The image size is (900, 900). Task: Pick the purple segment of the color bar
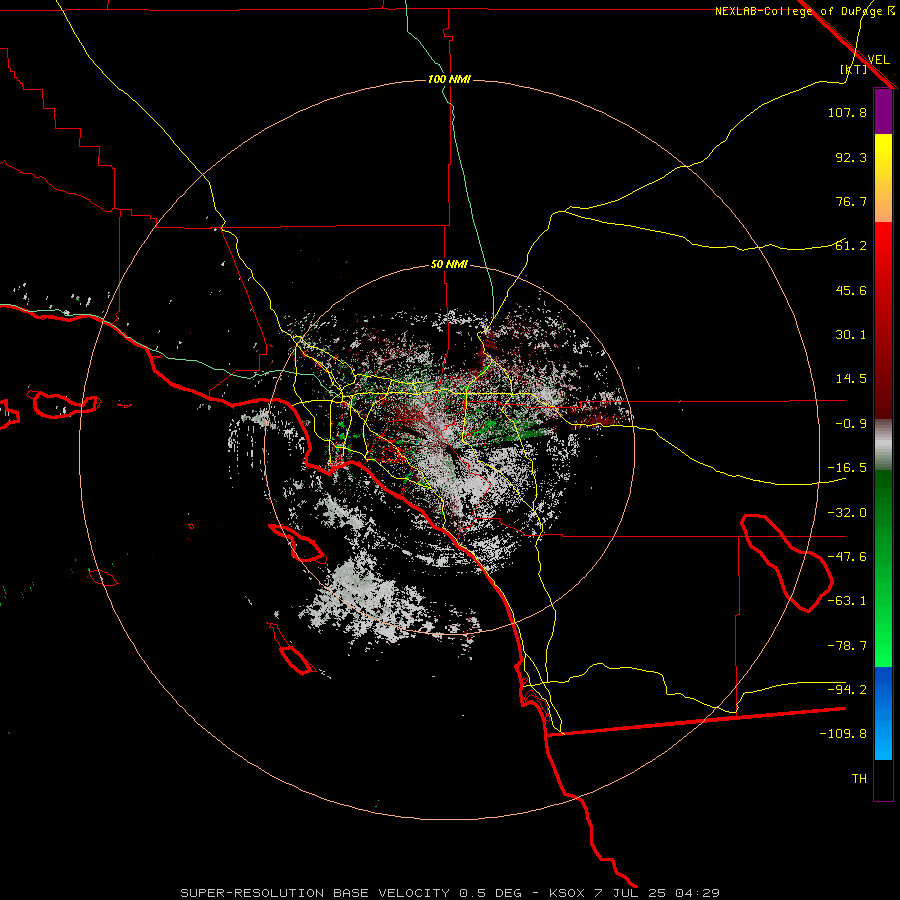coord(883,111)
